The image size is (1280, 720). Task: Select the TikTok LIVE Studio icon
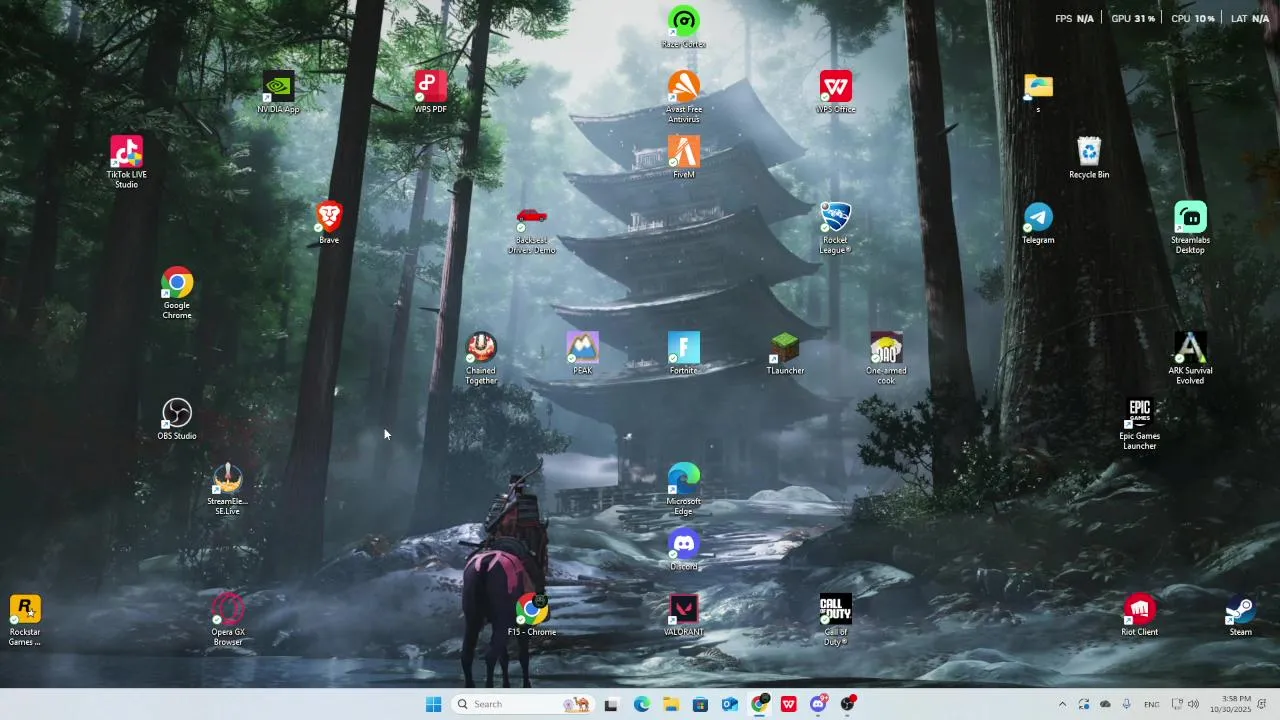126,162
